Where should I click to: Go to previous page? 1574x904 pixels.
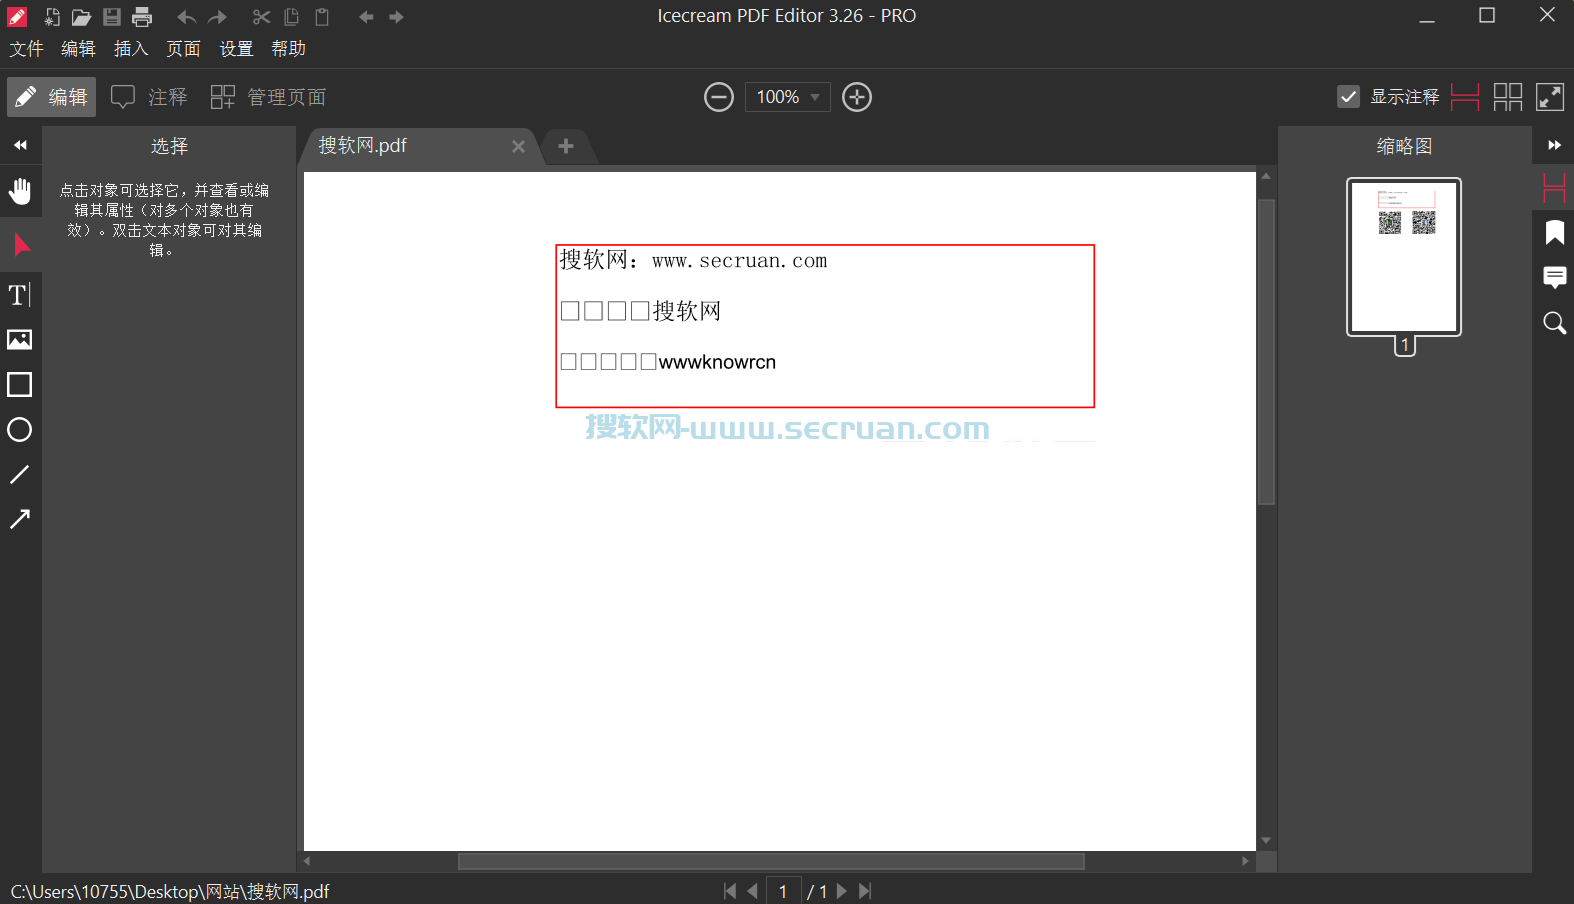[752, 891]
